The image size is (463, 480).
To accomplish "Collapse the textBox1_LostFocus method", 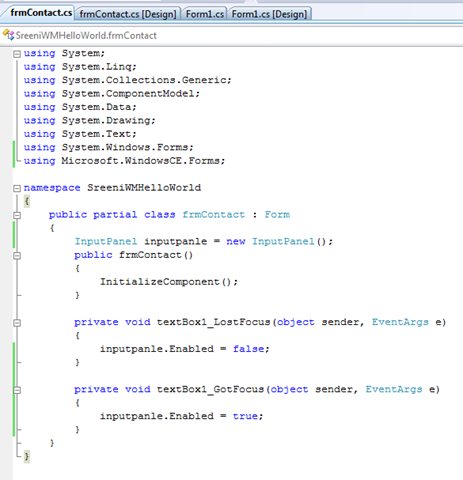I will coord(17,323).
